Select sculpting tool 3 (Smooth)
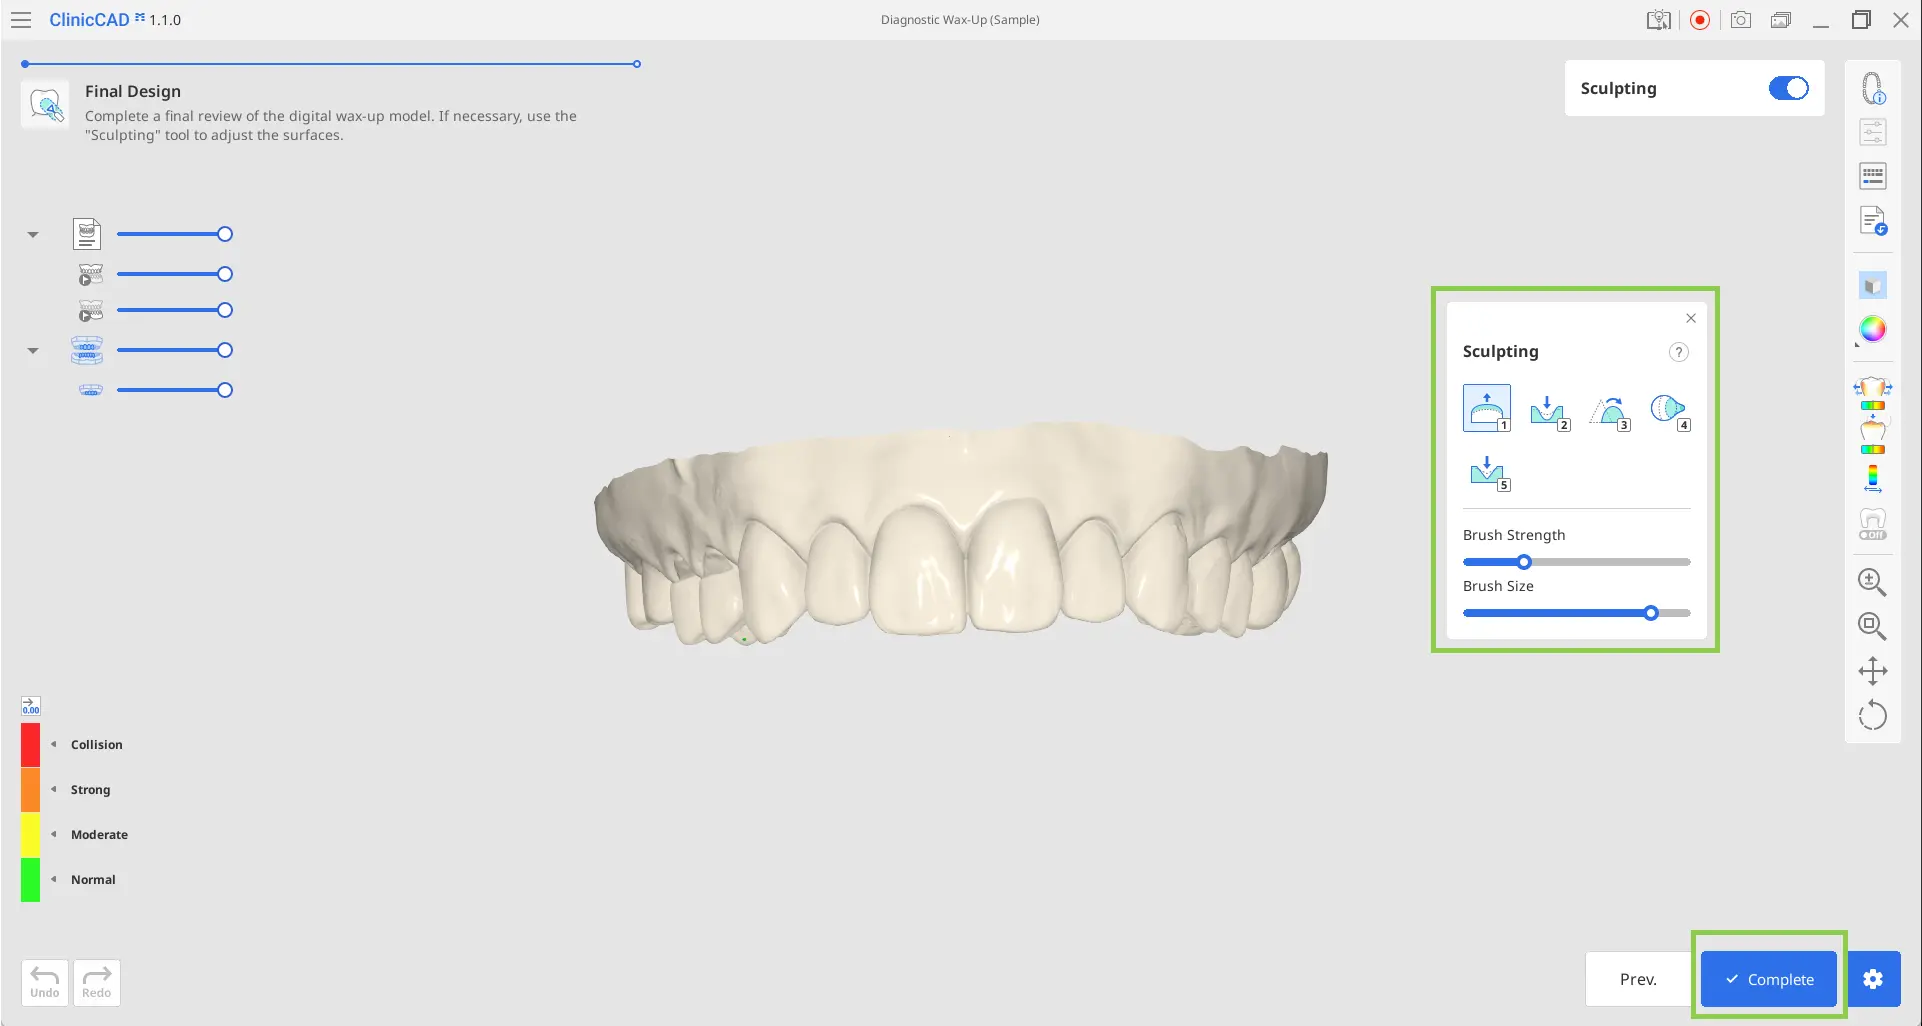 tap(1610, 410)
